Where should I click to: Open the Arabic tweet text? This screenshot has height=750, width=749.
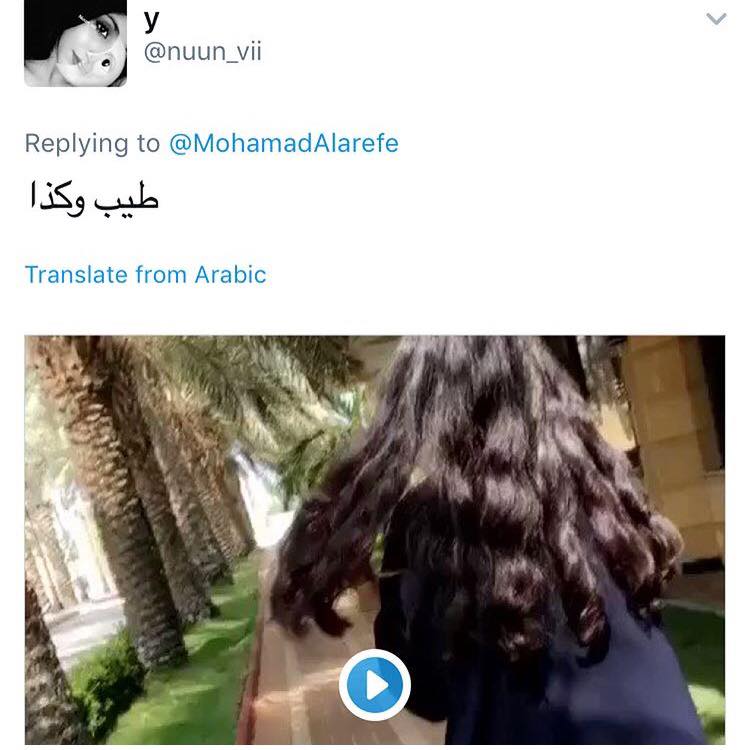point(94,199)
